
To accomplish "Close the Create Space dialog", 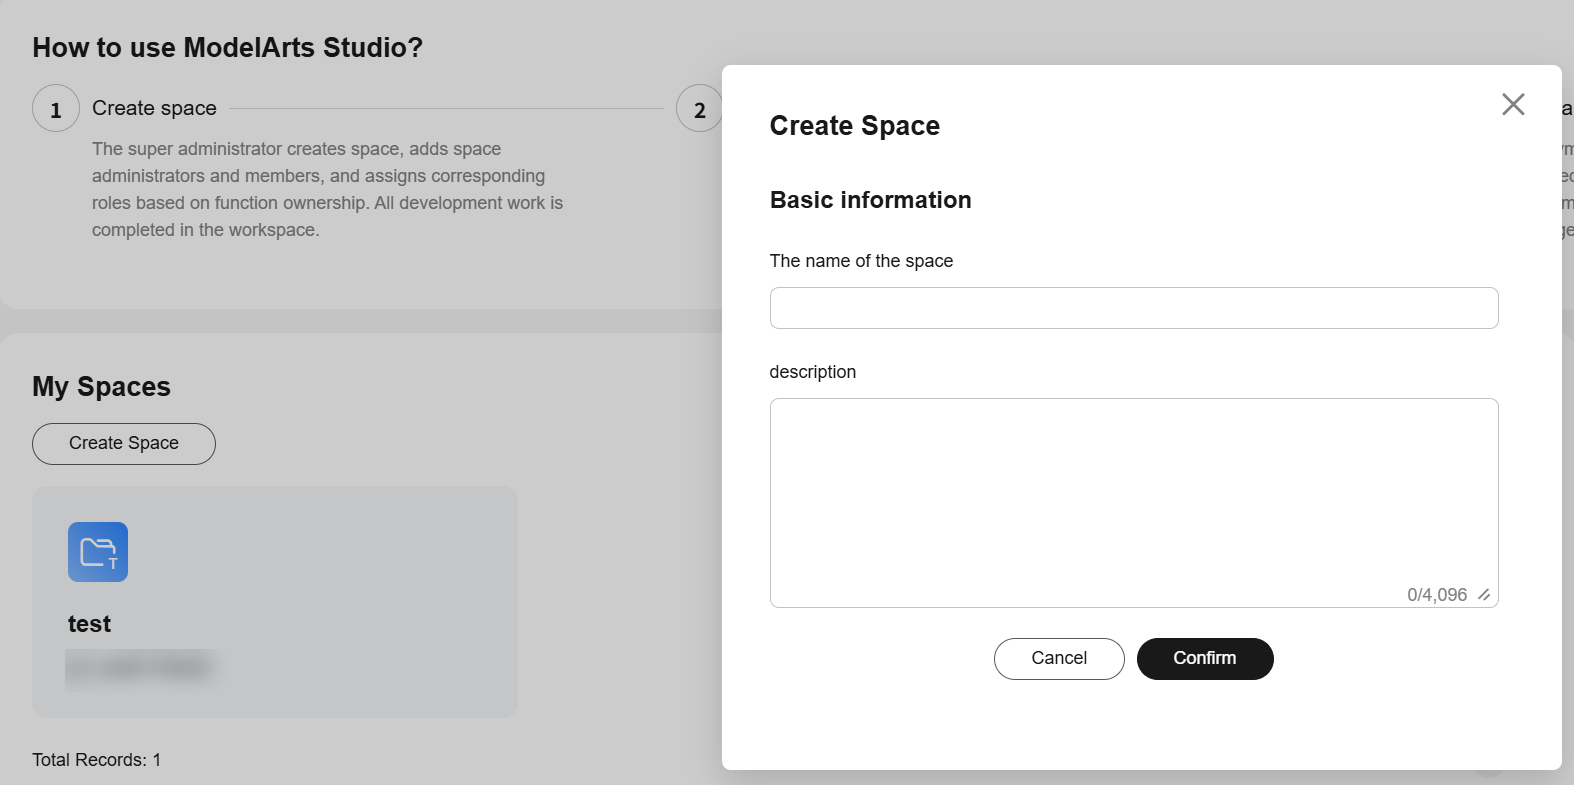I will coord(1513,104).
